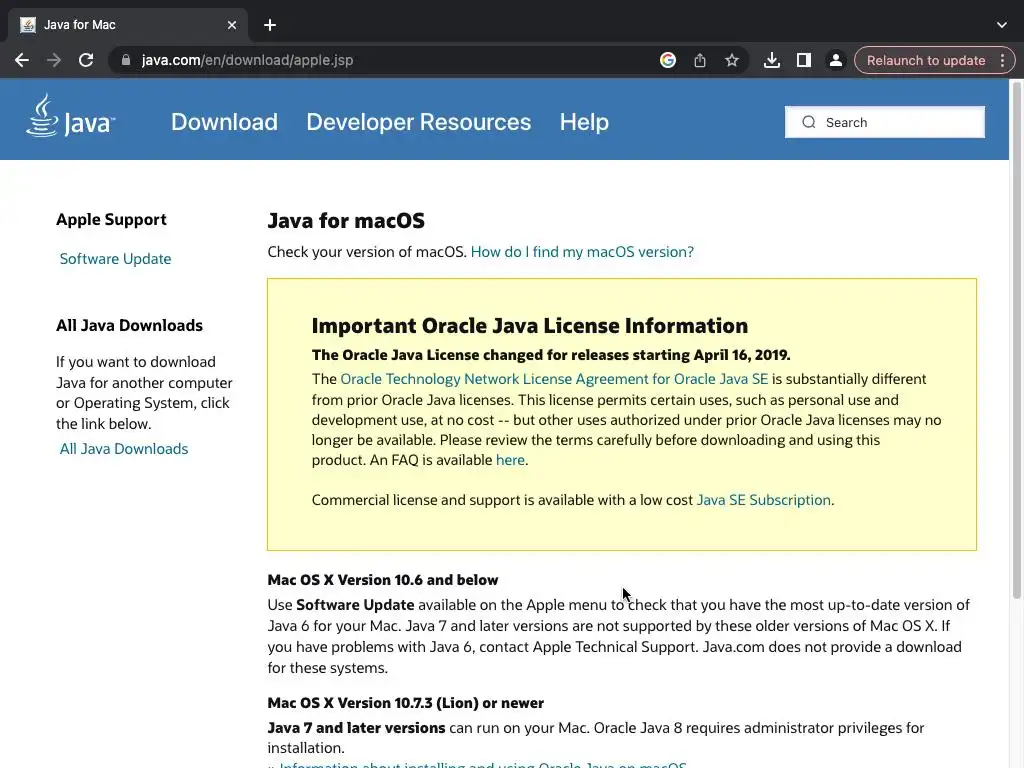
Task: Bookmark this page with star icon
Action: point(731,60)
